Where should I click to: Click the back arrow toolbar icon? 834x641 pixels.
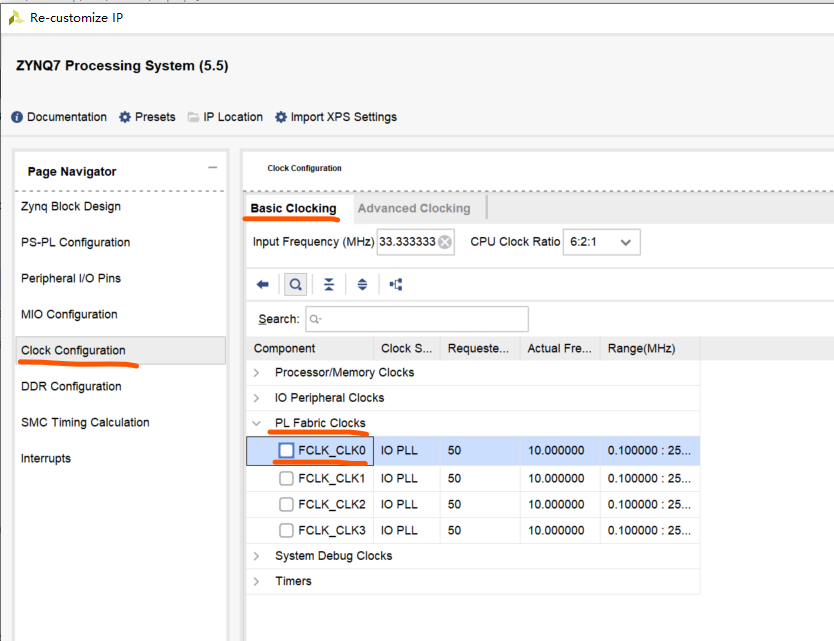[263, 284]
